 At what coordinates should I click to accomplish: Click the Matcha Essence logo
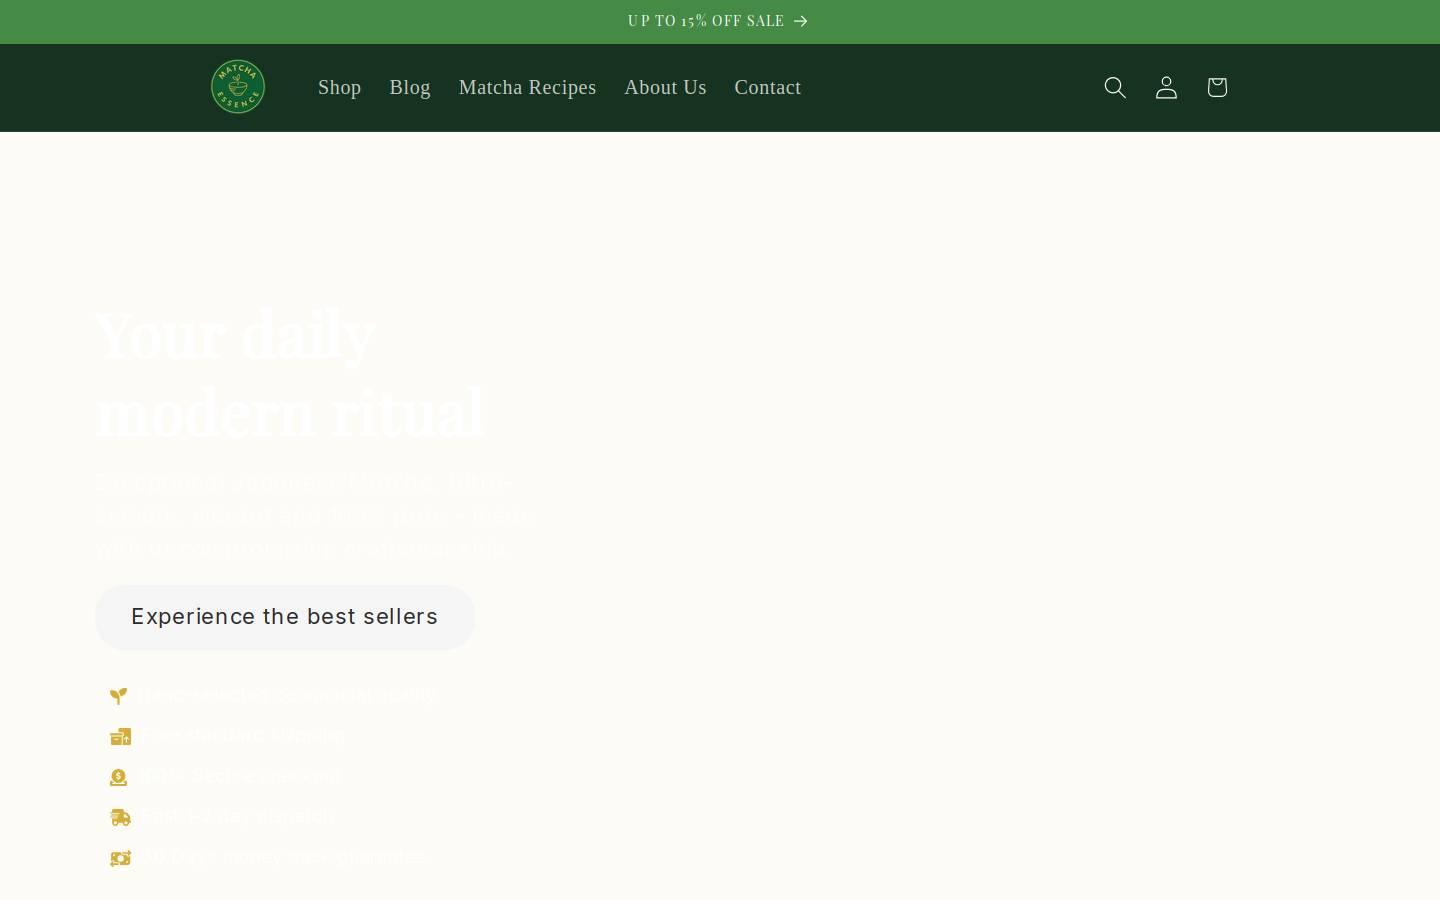click(x=238, y=87)
